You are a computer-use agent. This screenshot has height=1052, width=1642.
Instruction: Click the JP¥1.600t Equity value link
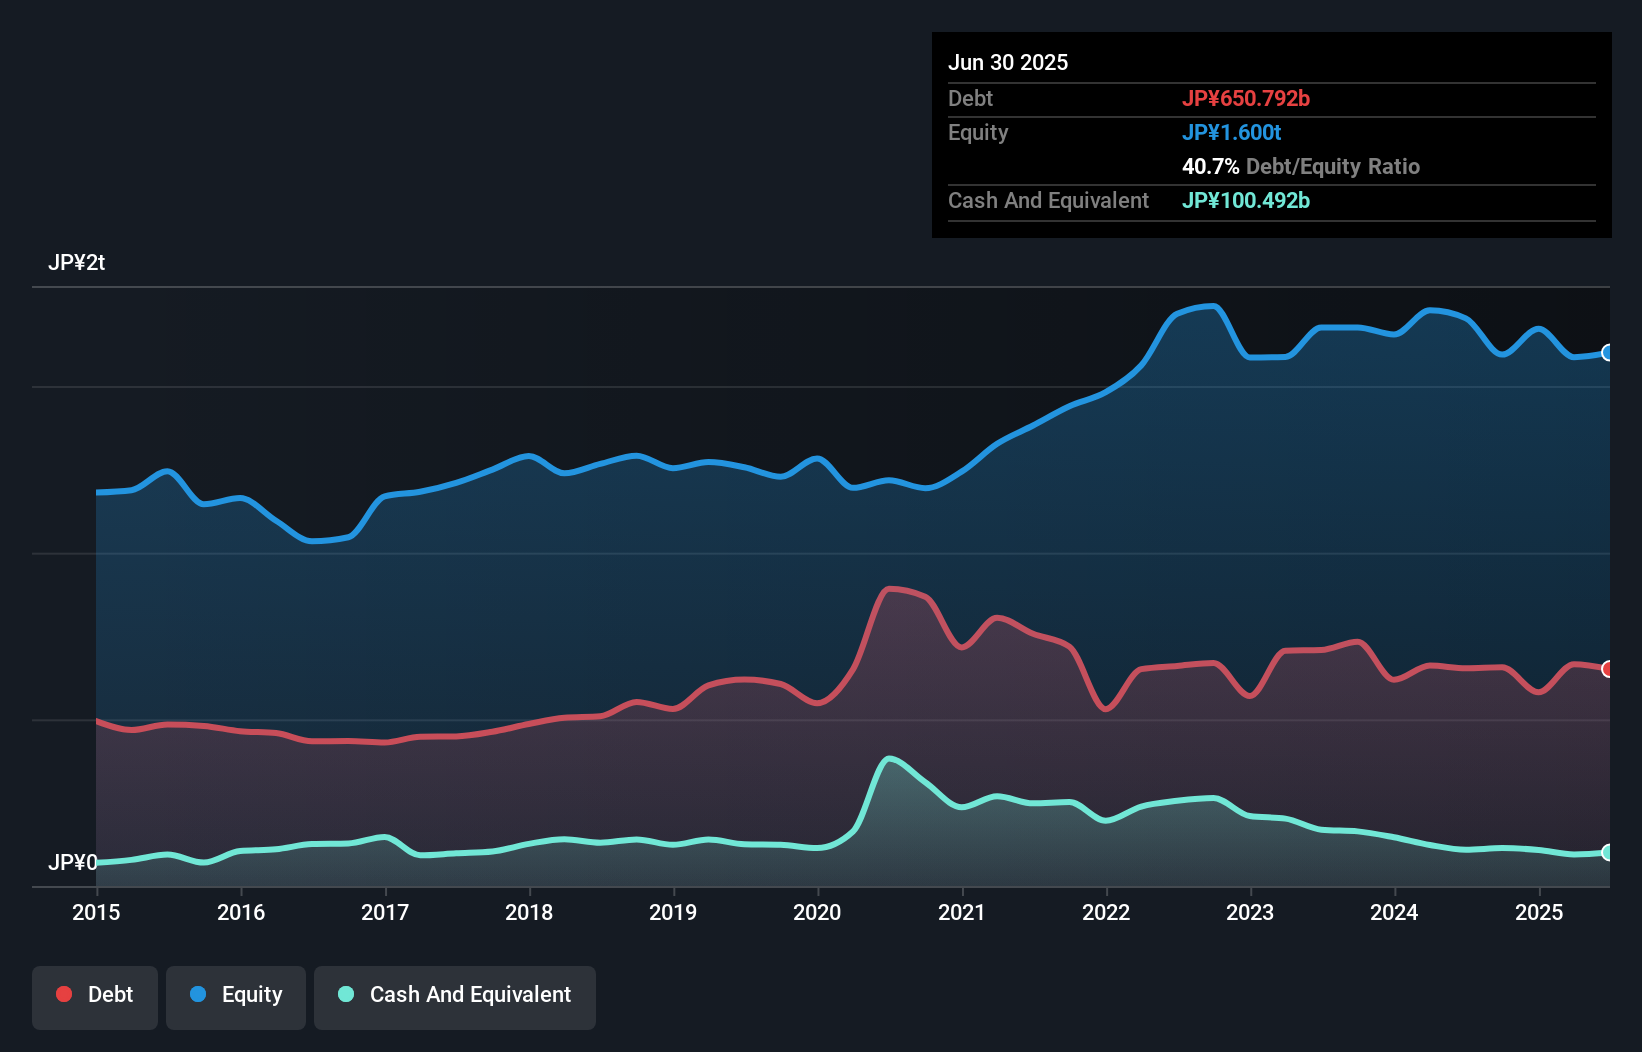(1232, 132)
